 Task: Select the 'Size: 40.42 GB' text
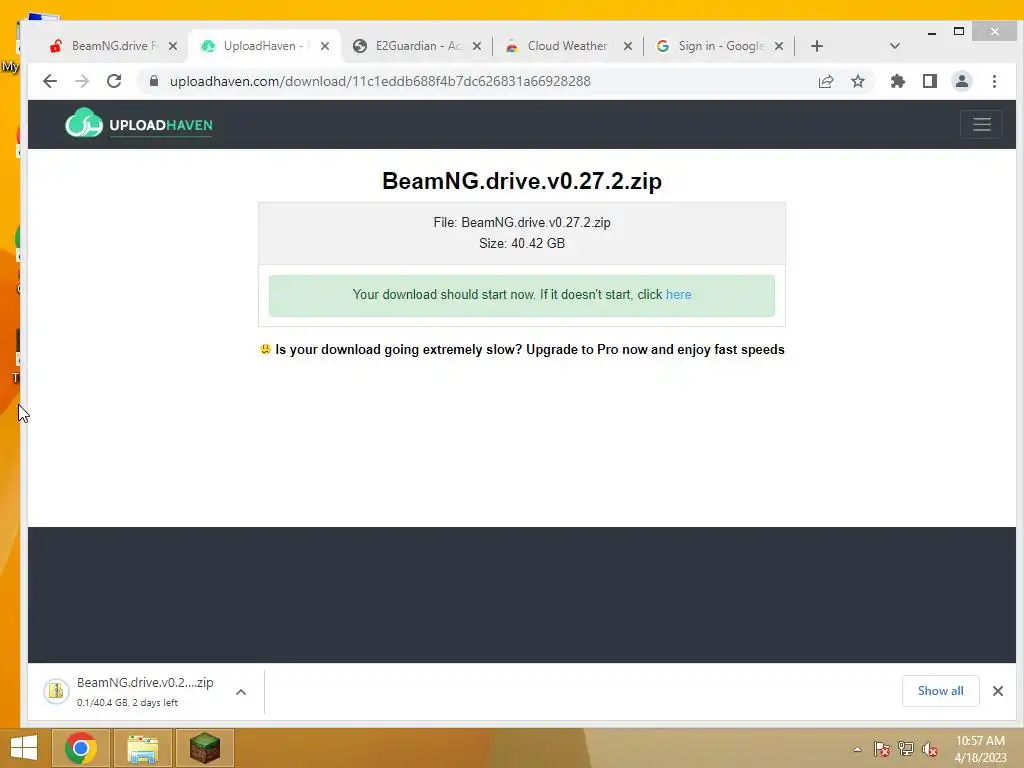[x=522, y=244]
